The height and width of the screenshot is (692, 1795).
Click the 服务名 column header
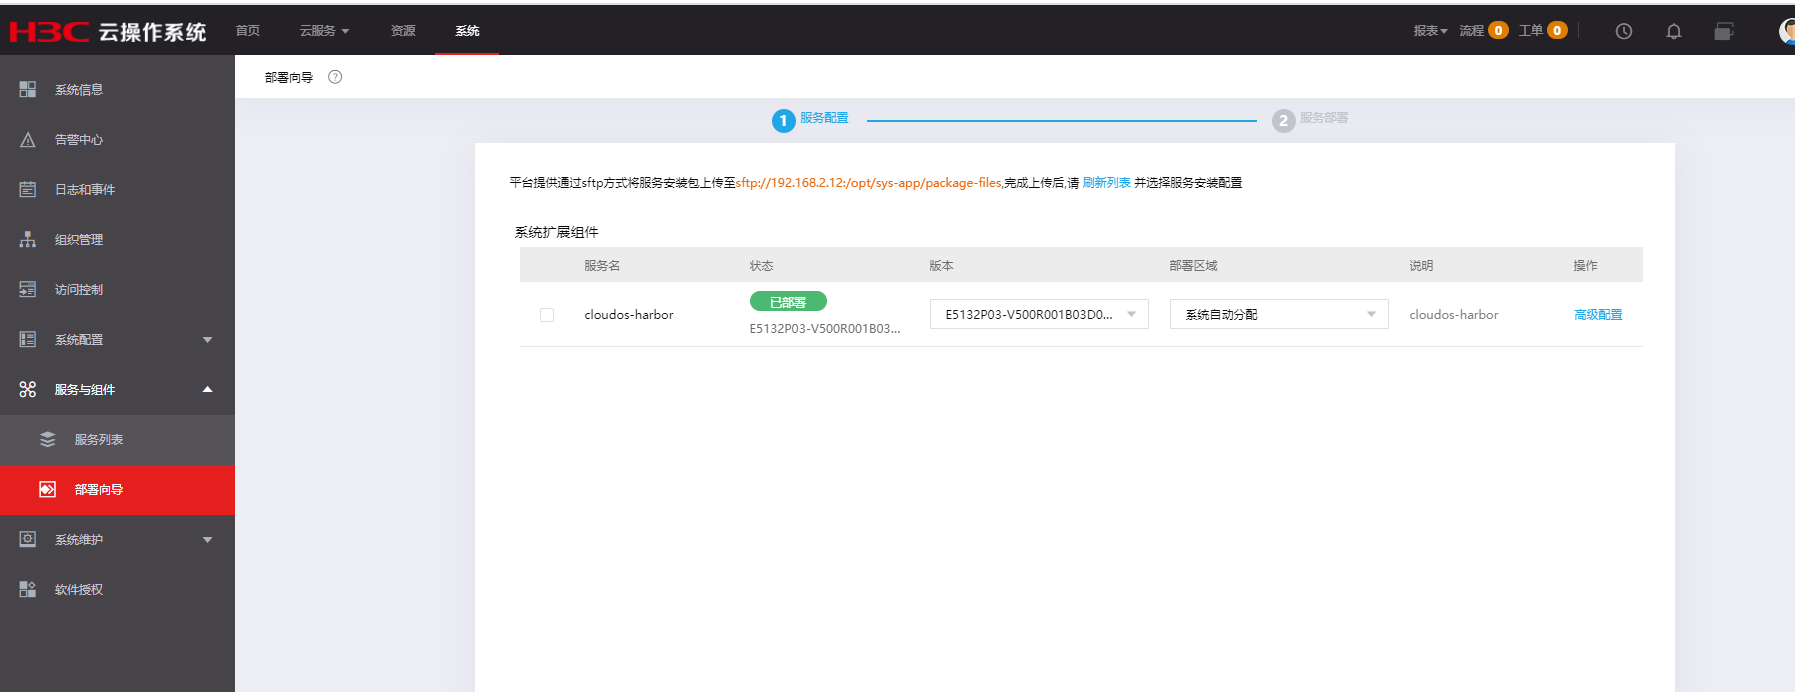click(x=602, y=266)
